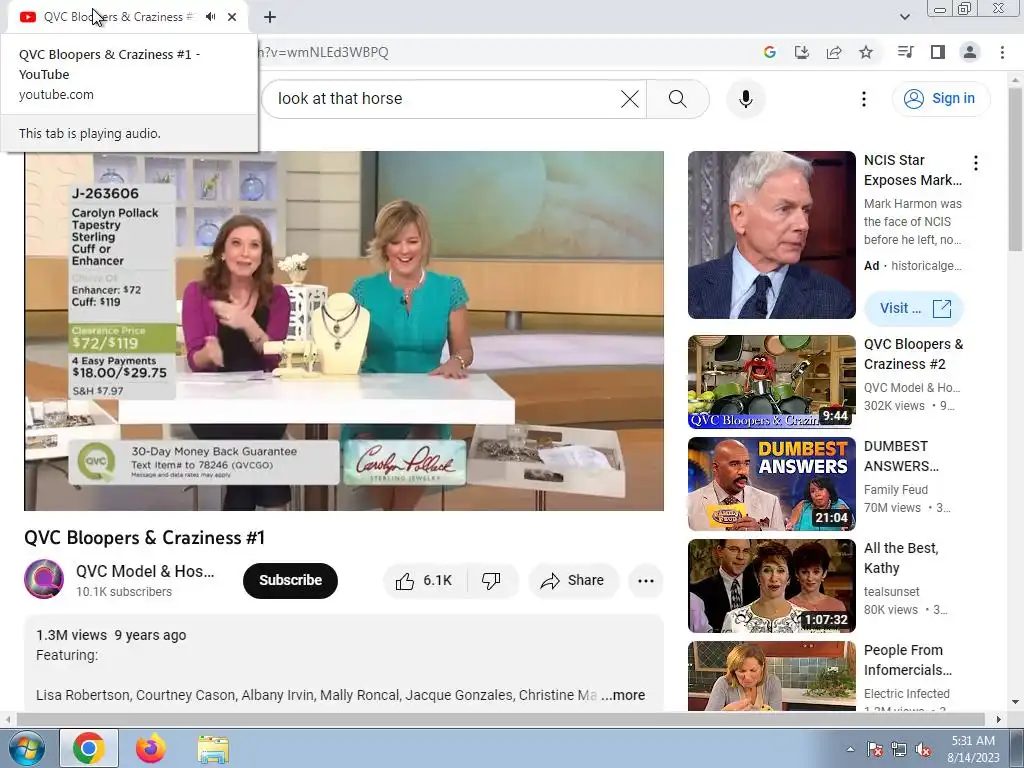This screenshot has height=768, width=1024.
Task: Open the NCIS Star ad thumbnail
Action: 771,235
